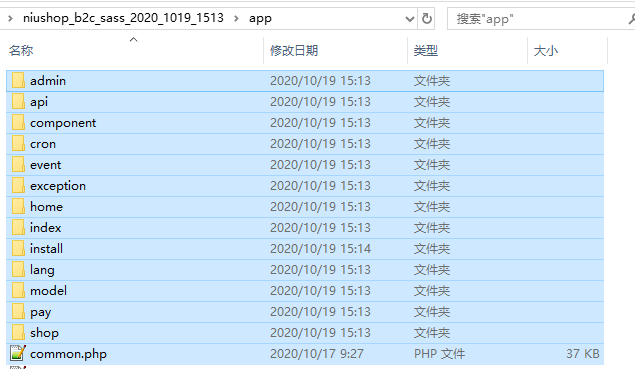Click the model folder name
The width and height of the screenshot is (635, 369).
[x=48, y=291]
